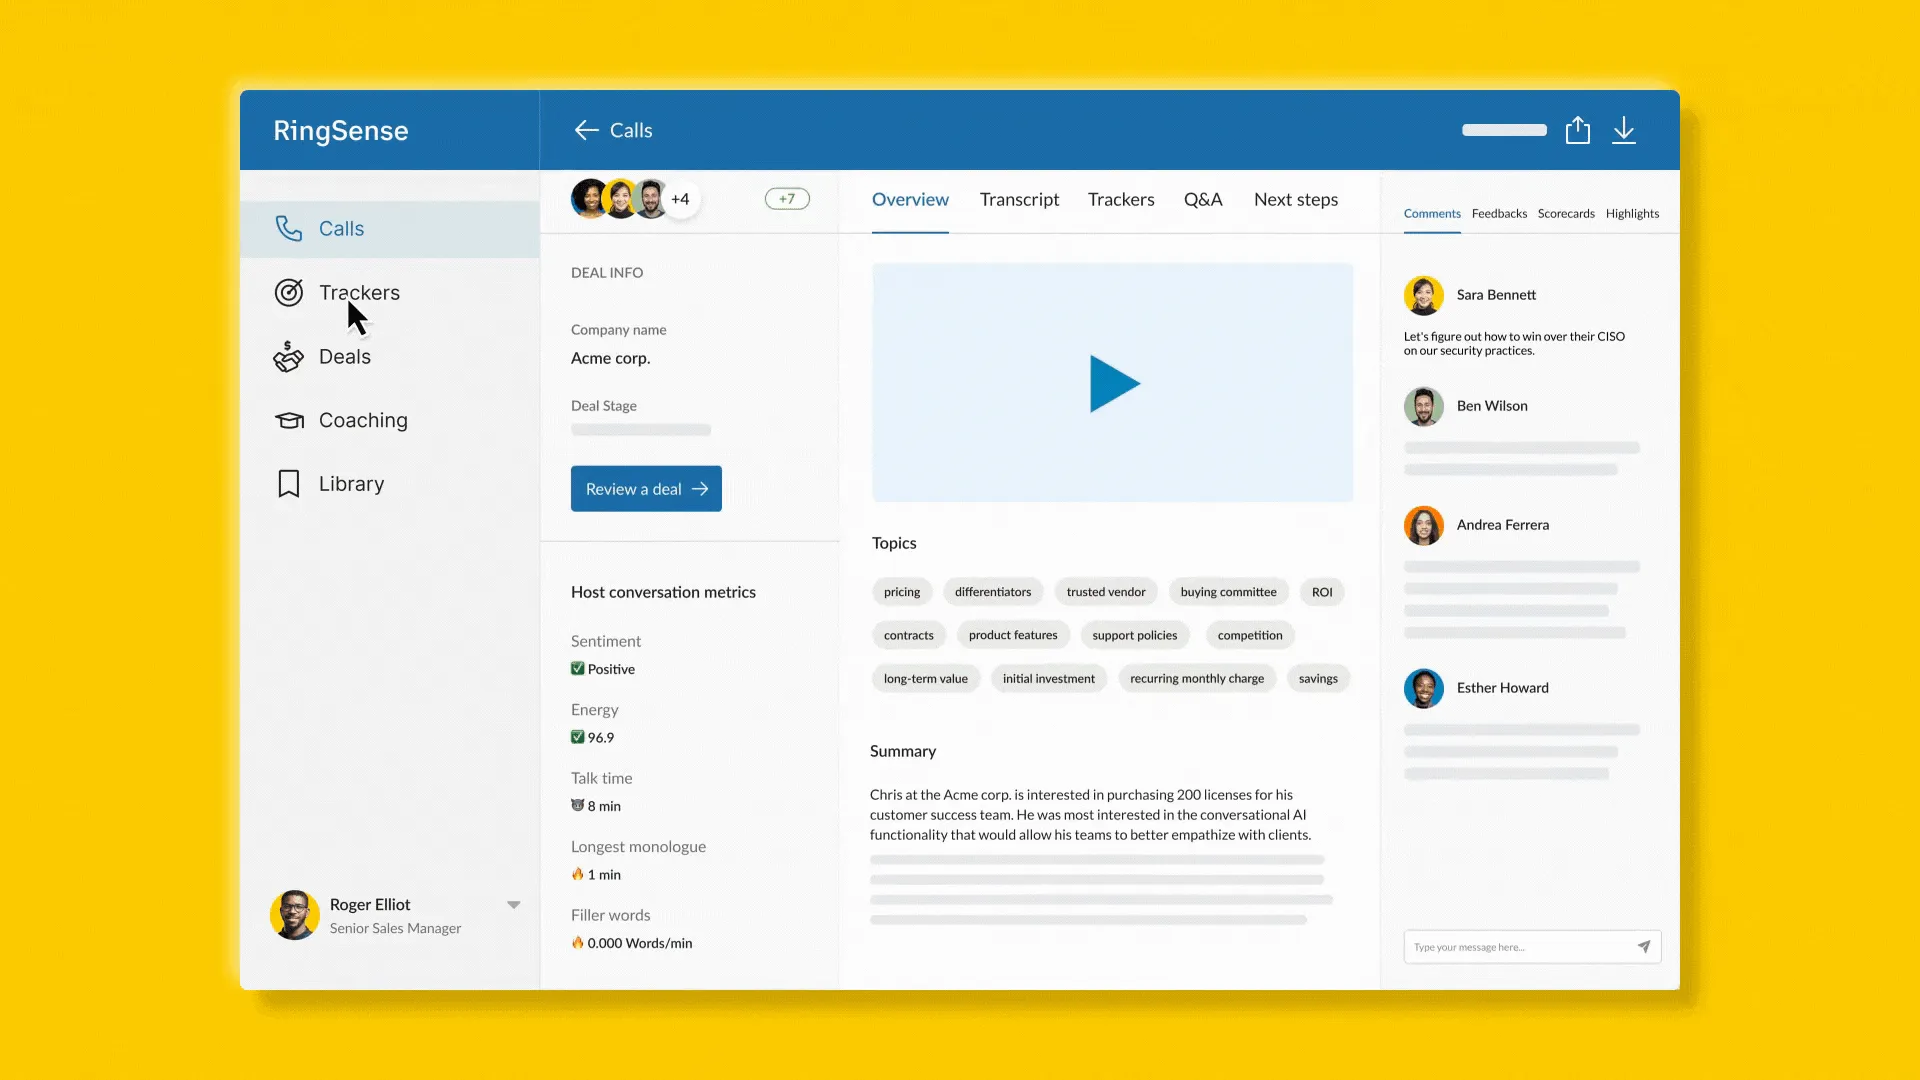Show the +4 additional attendees
This screenshot has width=1920, height=1080.
tap(680, 199)
